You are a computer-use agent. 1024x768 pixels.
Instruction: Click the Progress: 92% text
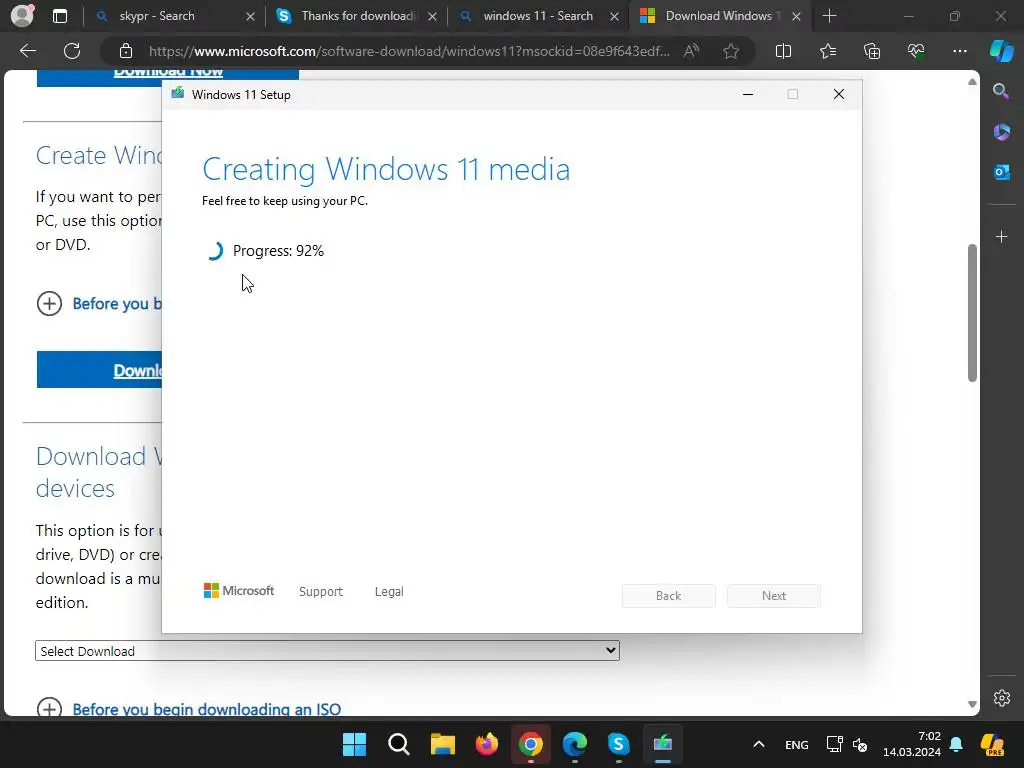point(278,251)
